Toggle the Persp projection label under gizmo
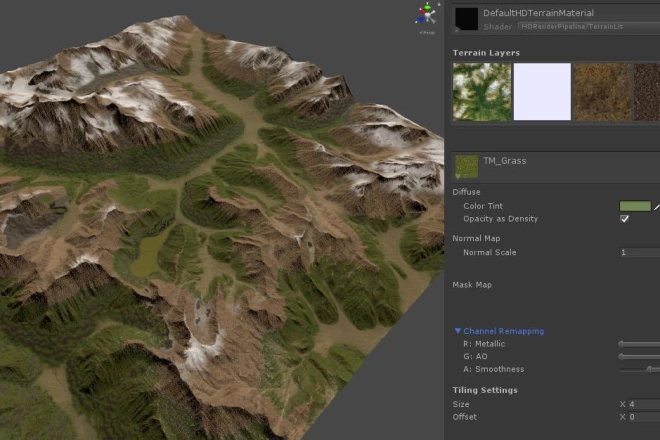Screen dimensions: 660x440 pos(427,31)
